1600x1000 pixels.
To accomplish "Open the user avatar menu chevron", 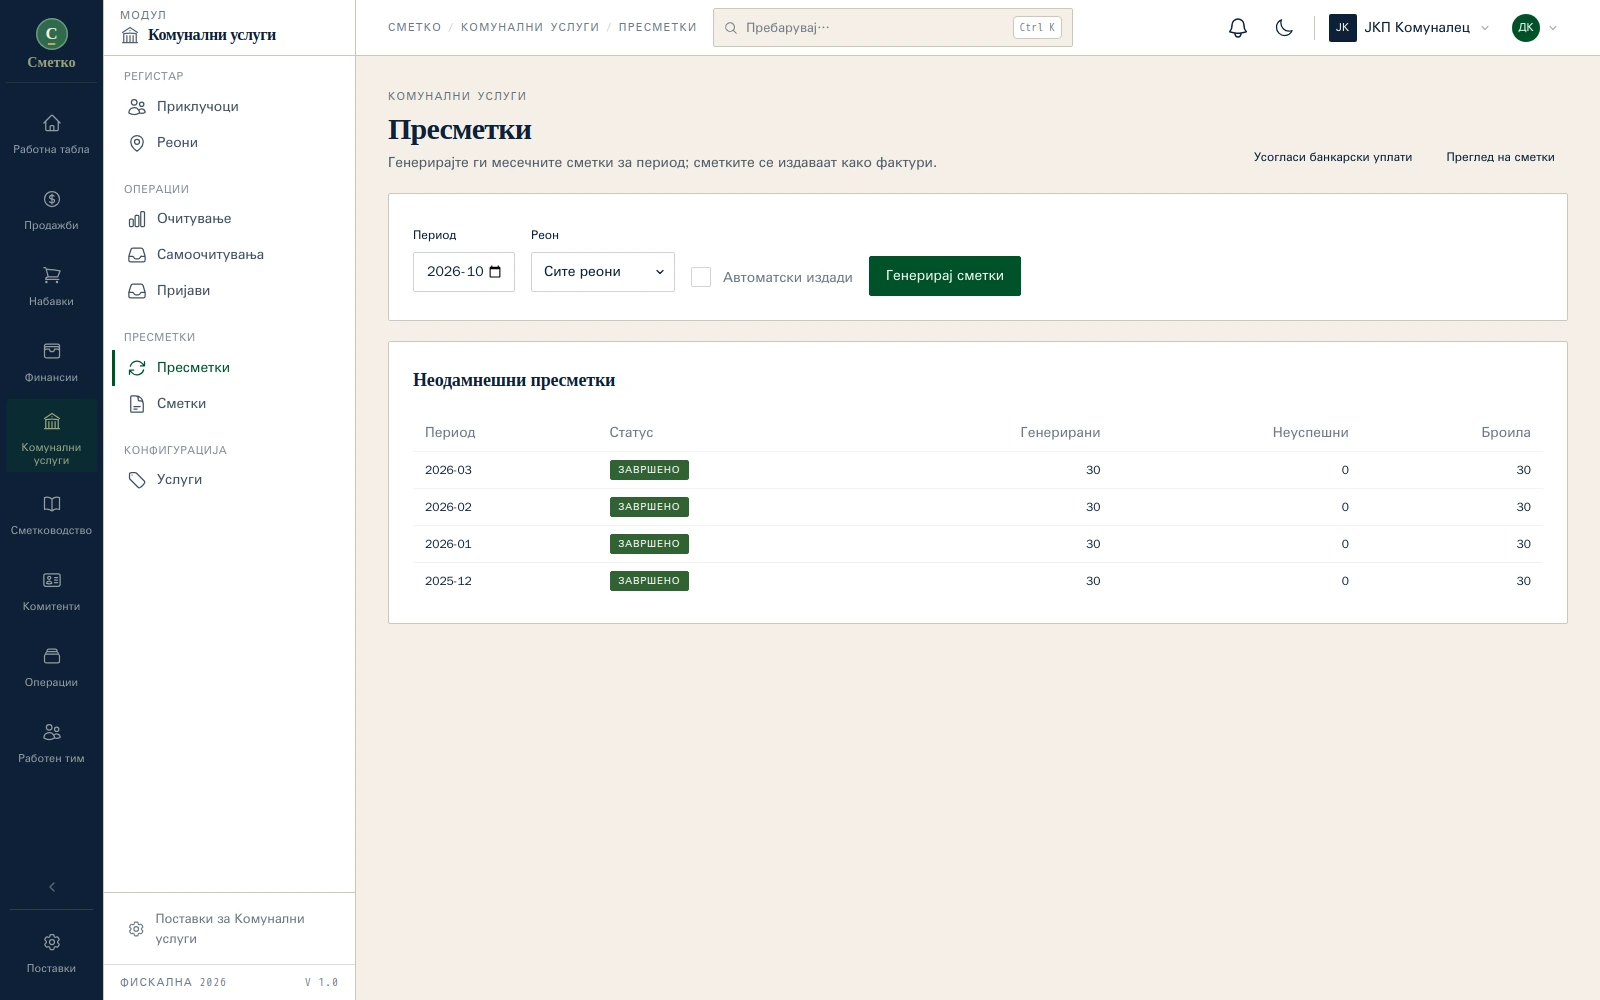I will pyautogui.click(x=1553, y=28).
